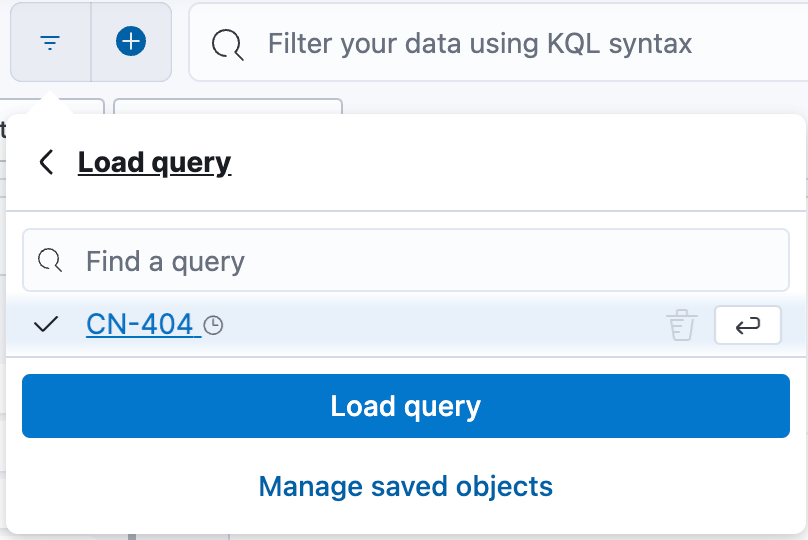Delete CN-404 with the trash icon
The width and height of the screenshot is (808, 540).
point(682,325)
